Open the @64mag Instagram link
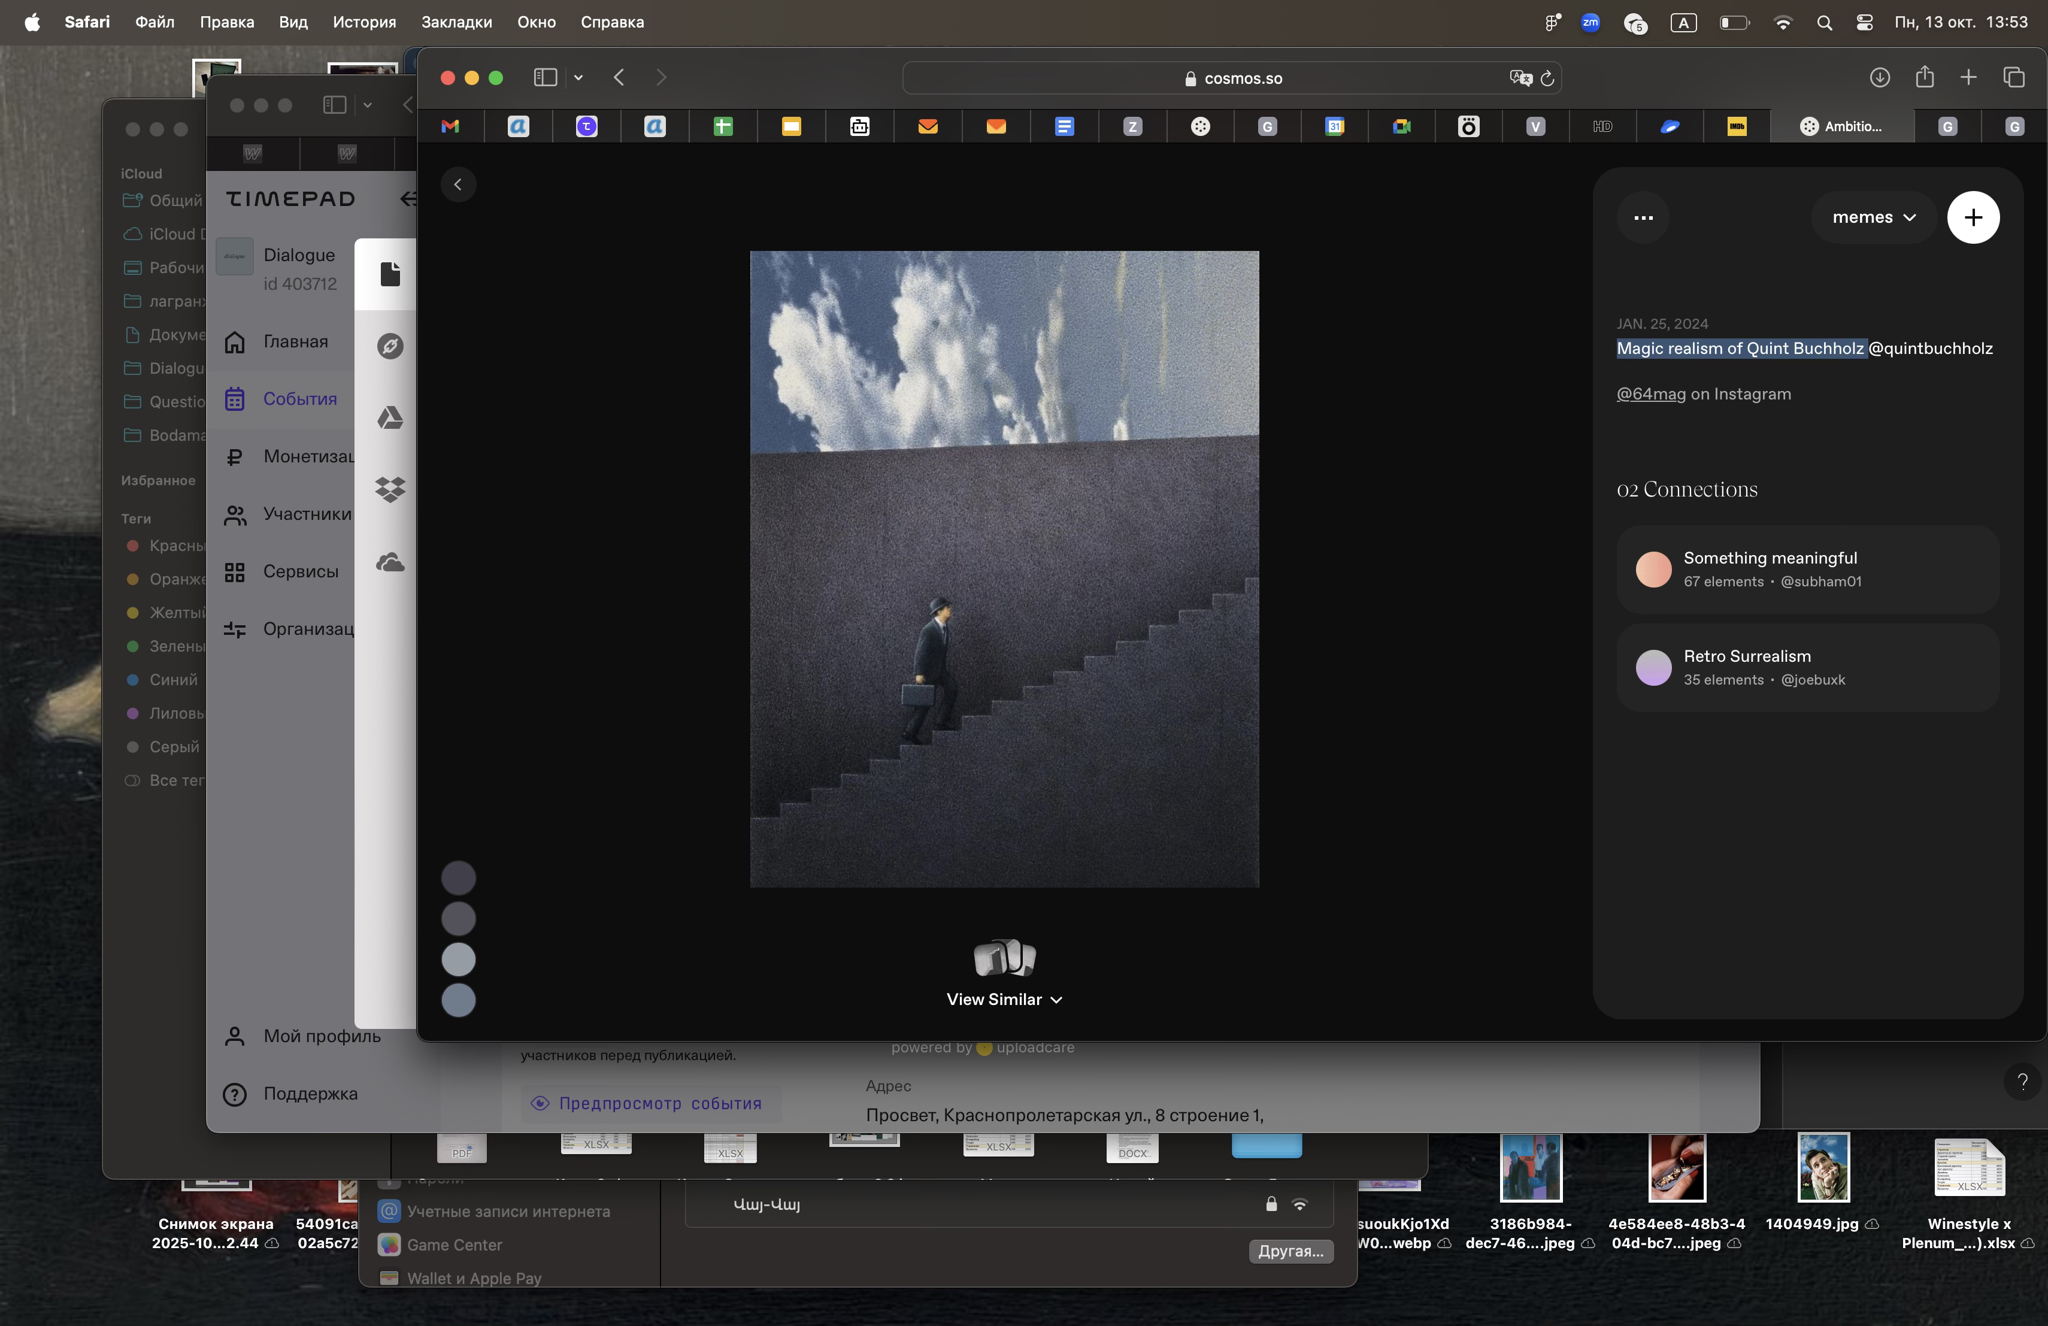The width and height of the screenshot is (2048, 1326). [1651, 394]
